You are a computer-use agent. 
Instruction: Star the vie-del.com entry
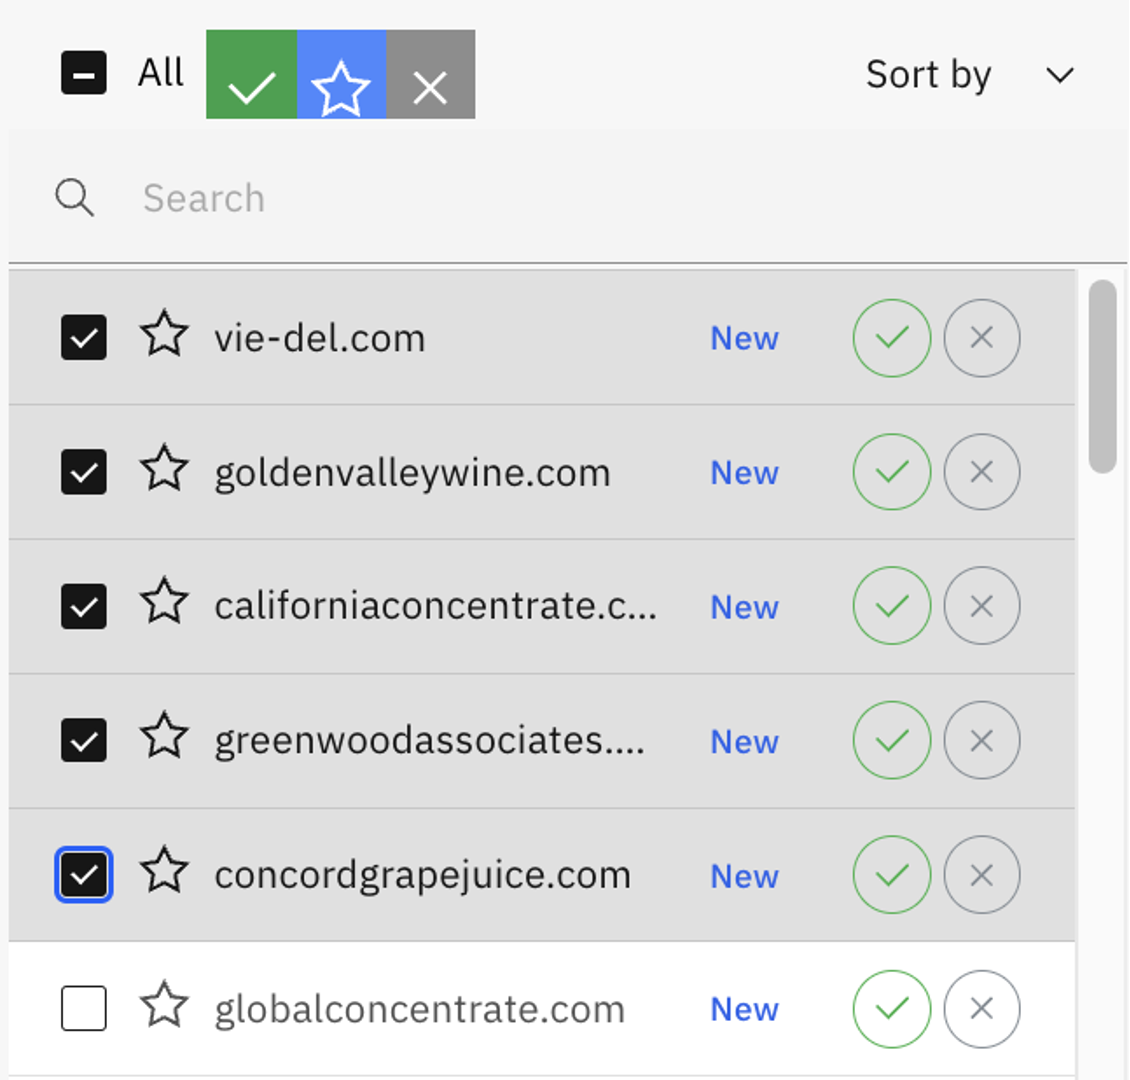point(164,335)
